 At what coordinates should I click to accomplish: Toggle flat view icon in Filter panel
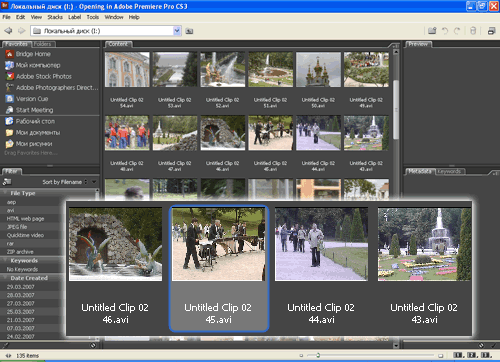tap(7, 182)
